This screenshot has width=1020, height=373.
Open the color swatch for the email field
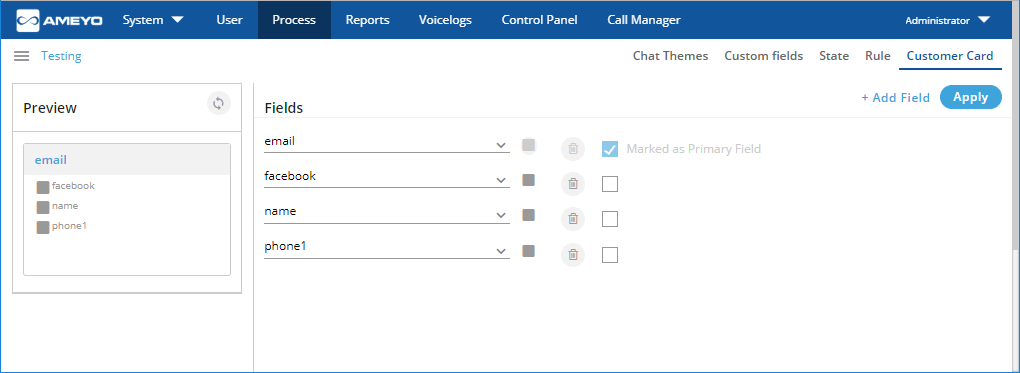(x=529, y=145)
